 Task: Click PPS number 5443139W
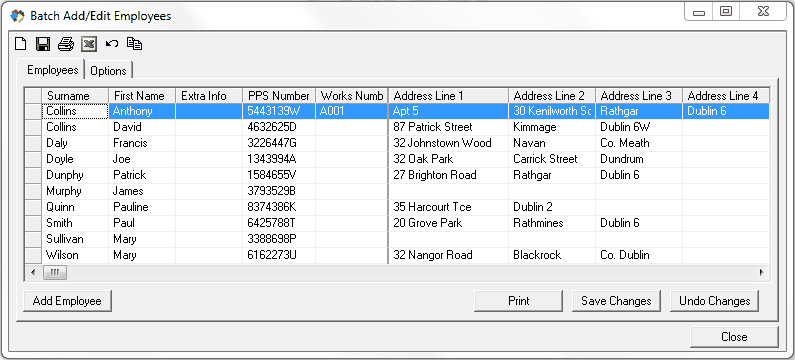coord(279,111)
